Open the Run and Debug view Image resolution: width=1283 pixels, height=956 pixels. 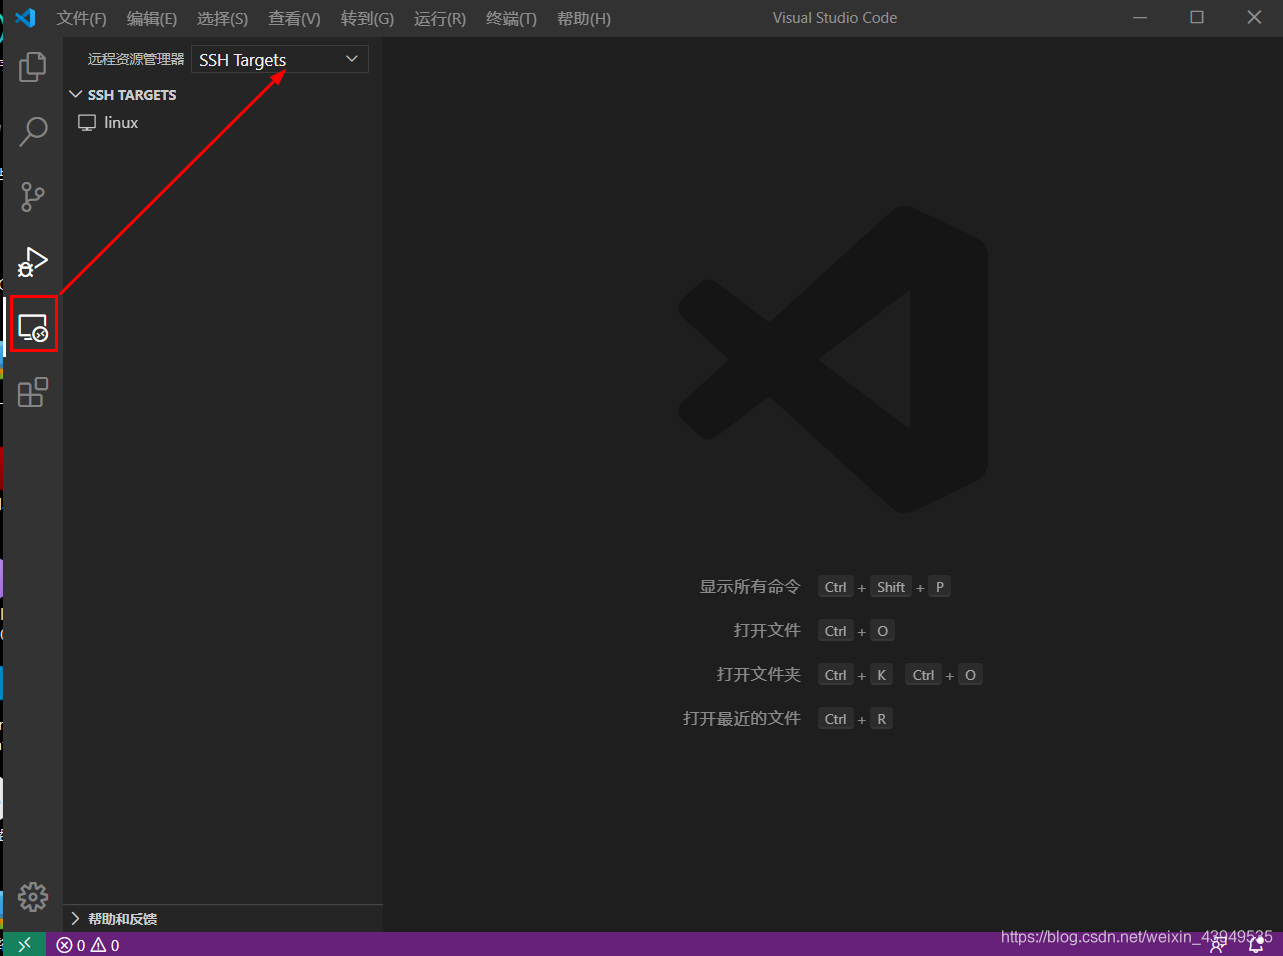pos(33,262)
